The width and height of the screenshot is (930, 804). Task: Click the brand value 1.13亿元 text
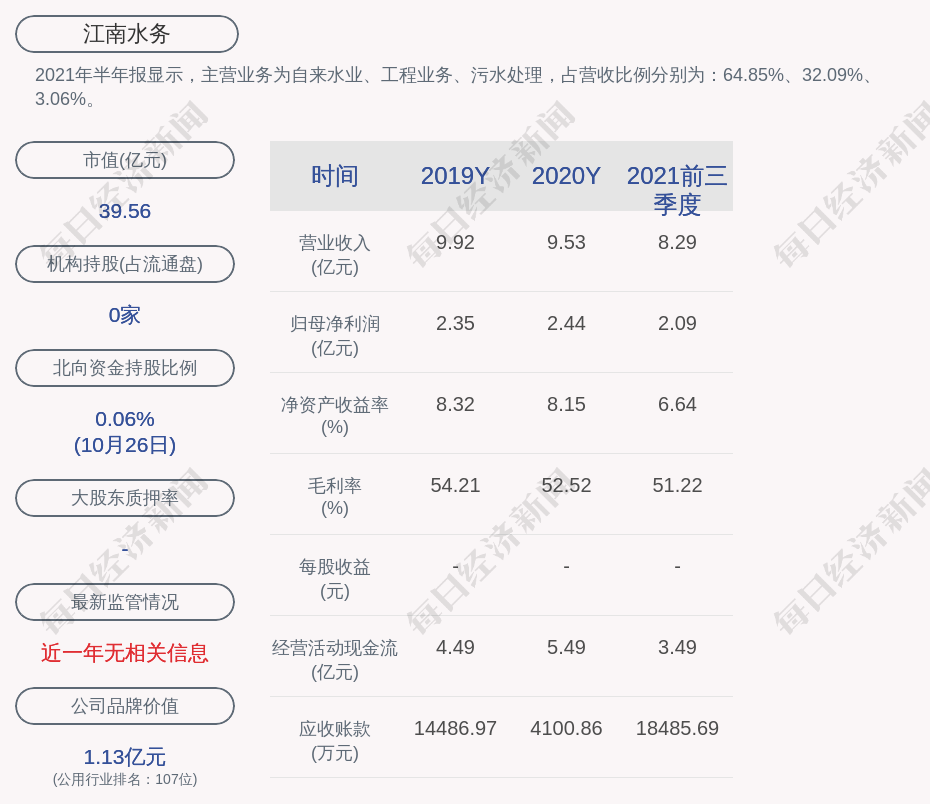point(125,757)
